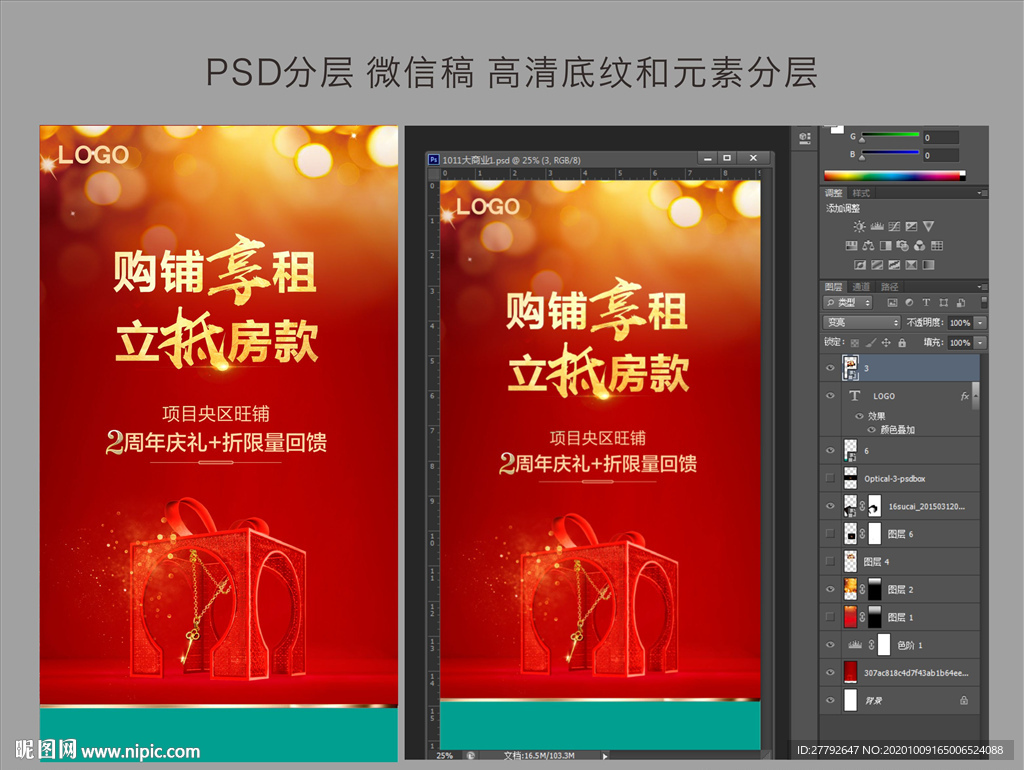The width and height of the screenshot is (1024, 770).
Task: Click the layer mask thumbnail of 图层 1
Action: 876,617
